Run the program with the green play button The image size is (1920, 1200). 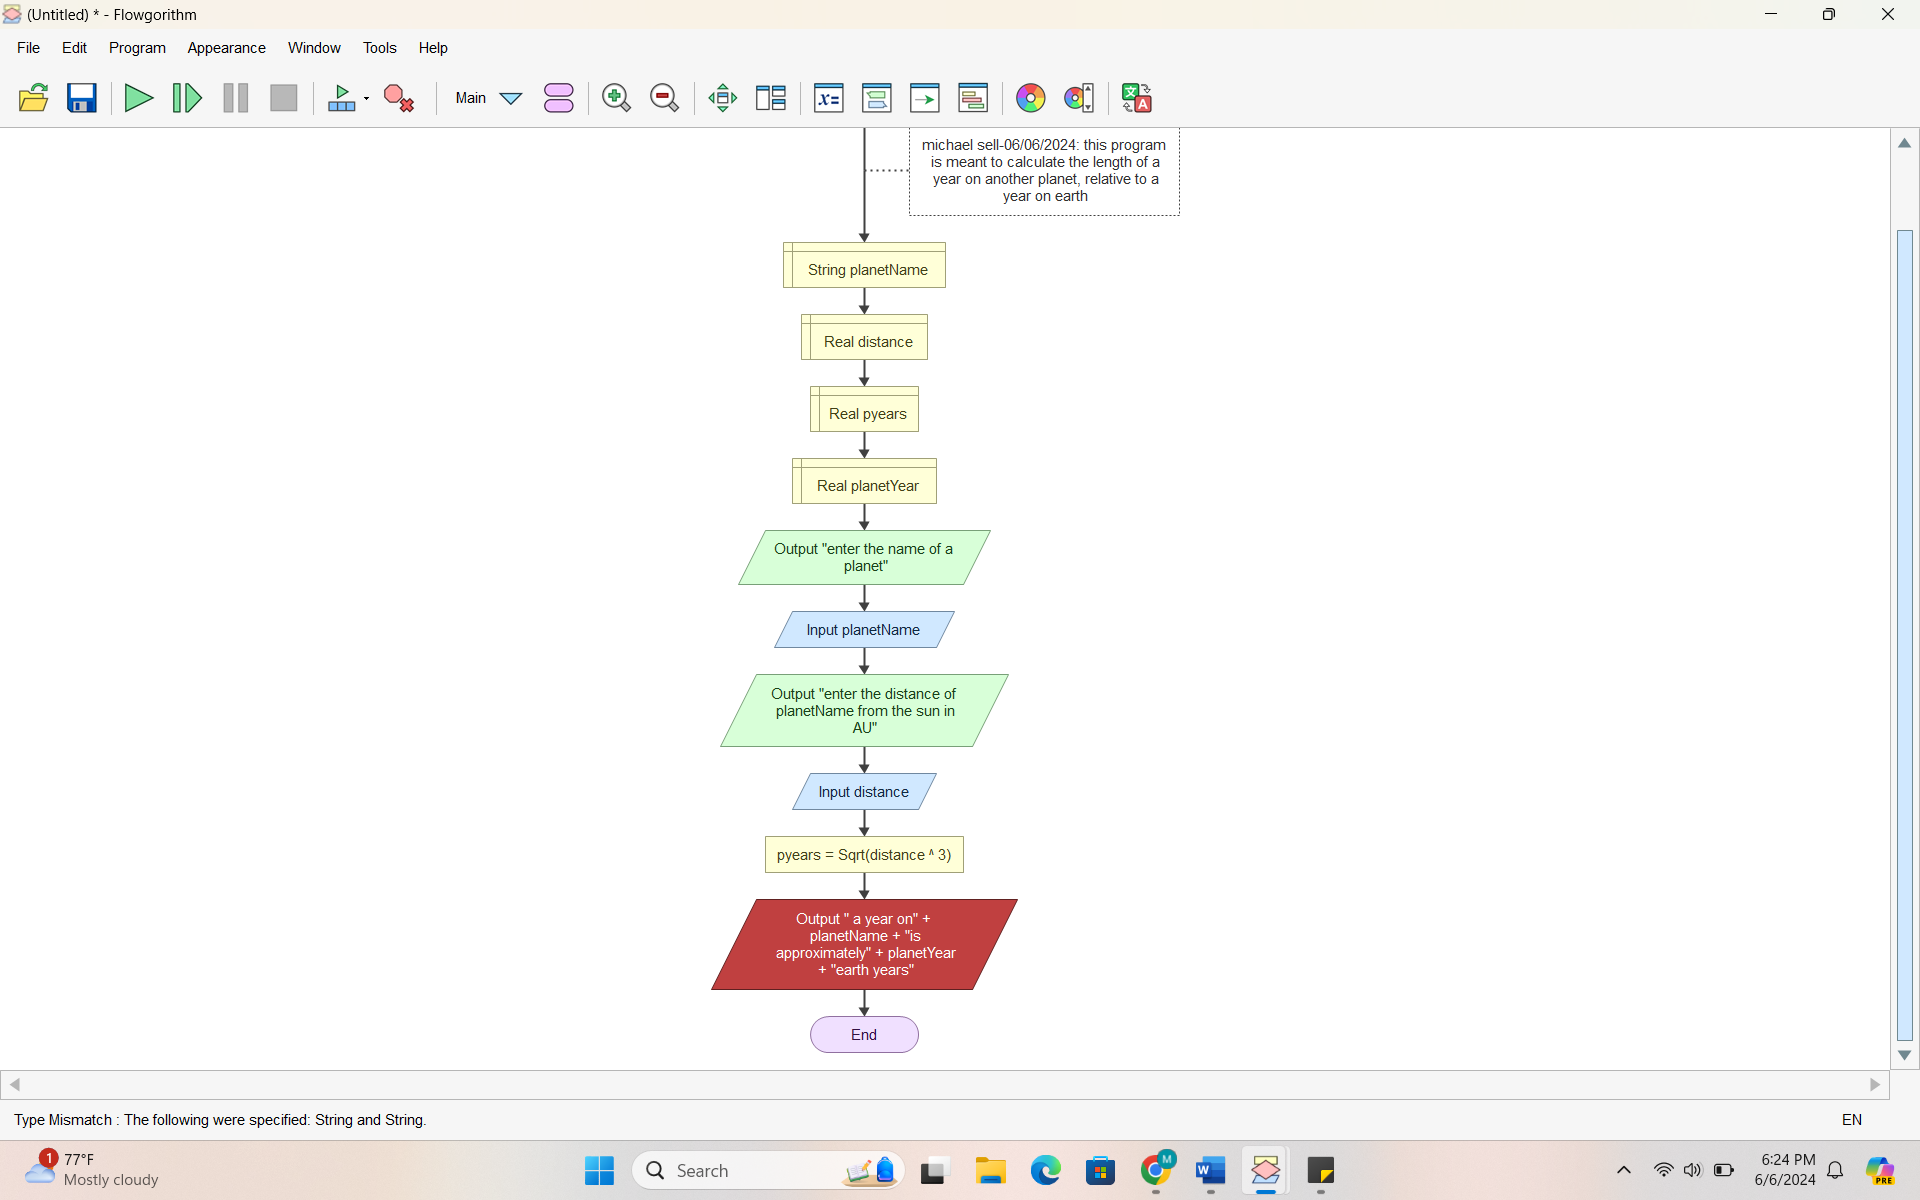(x=138, y=98)
